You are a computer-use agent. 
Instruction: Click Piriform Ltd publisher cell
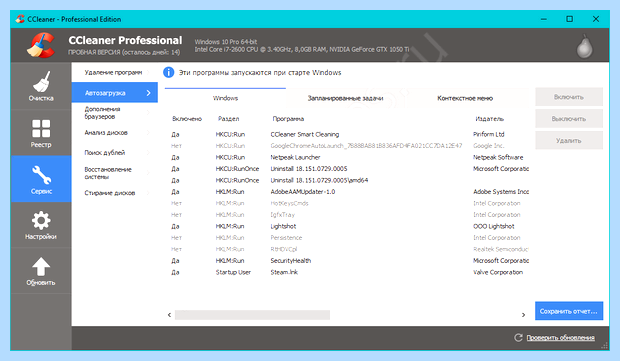click(489, 134)
